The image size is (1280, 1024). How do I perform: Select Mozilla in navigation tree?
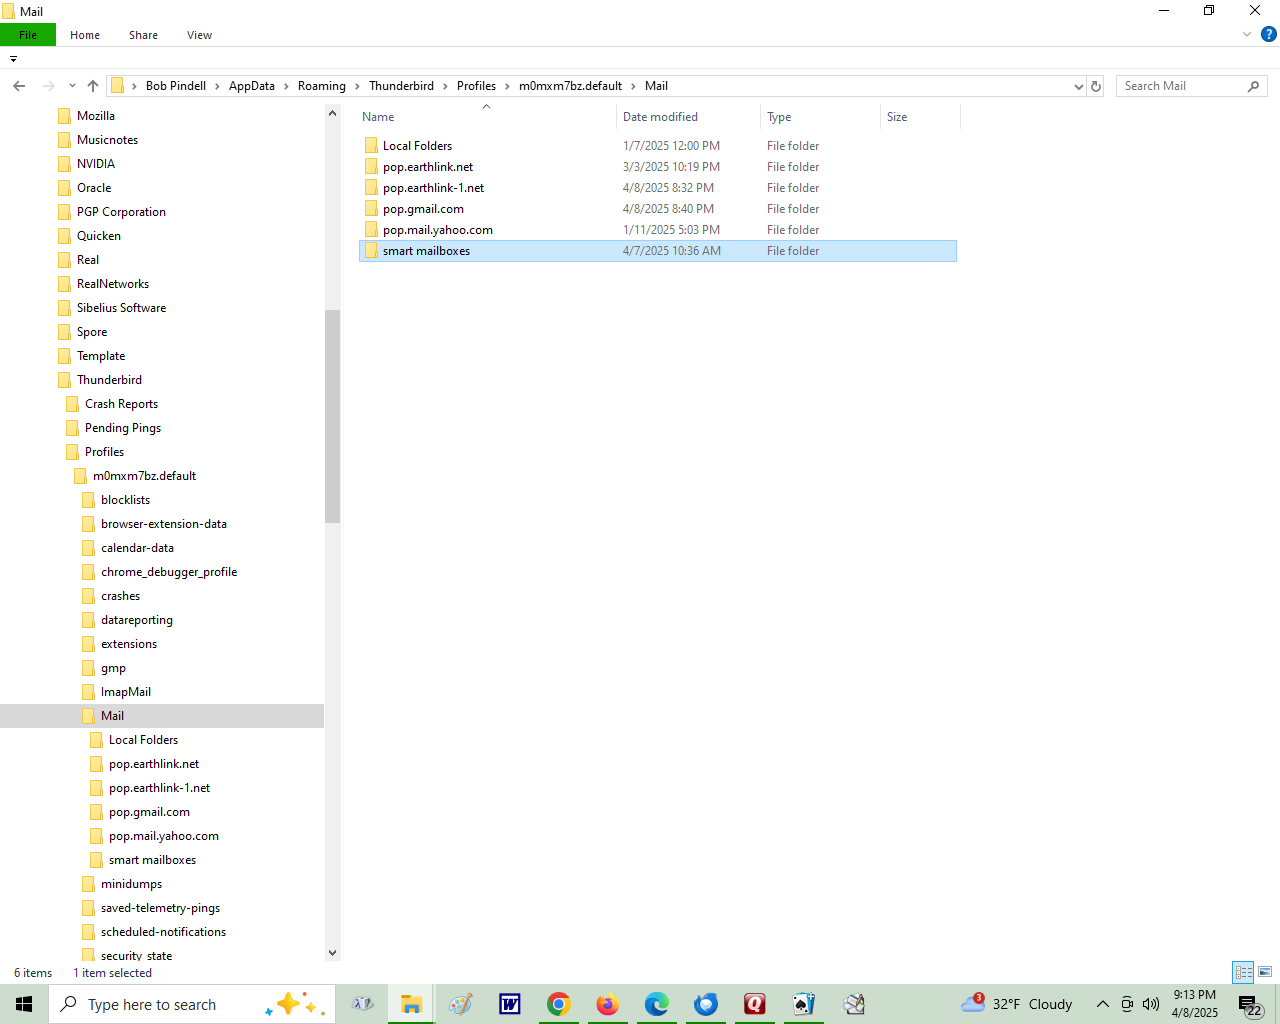click(96, 116)
